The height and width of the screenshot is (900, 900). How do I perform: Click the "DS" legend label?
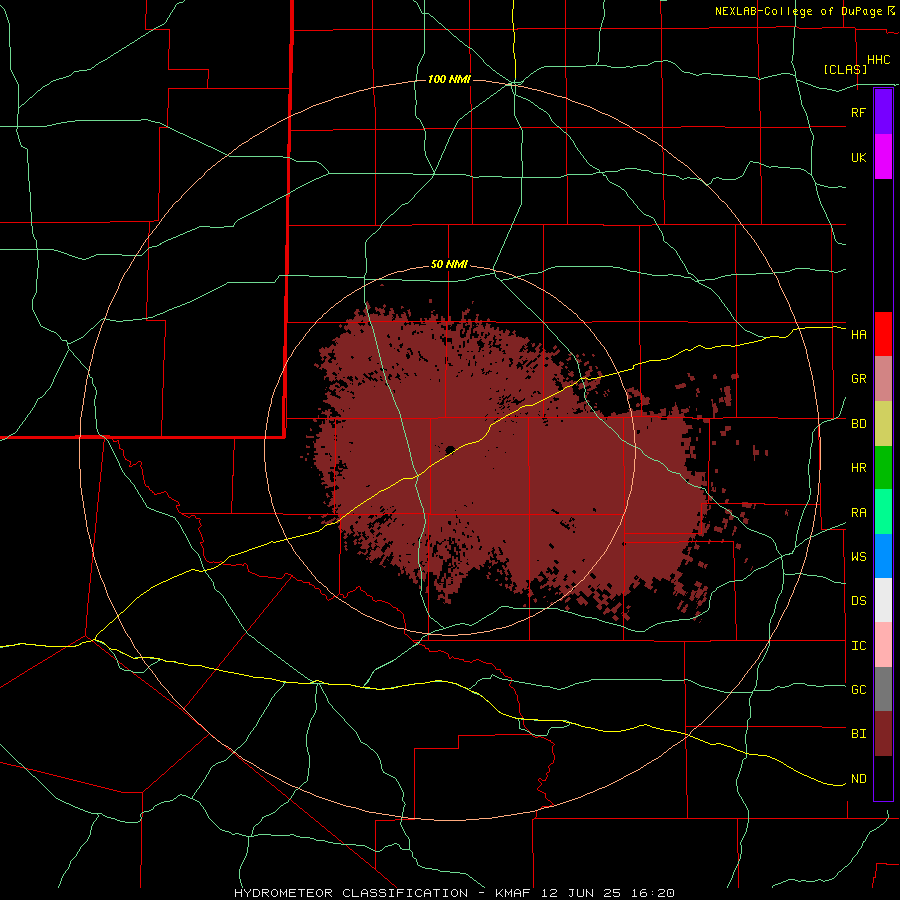pyautogui.click(x=858, y=601)
